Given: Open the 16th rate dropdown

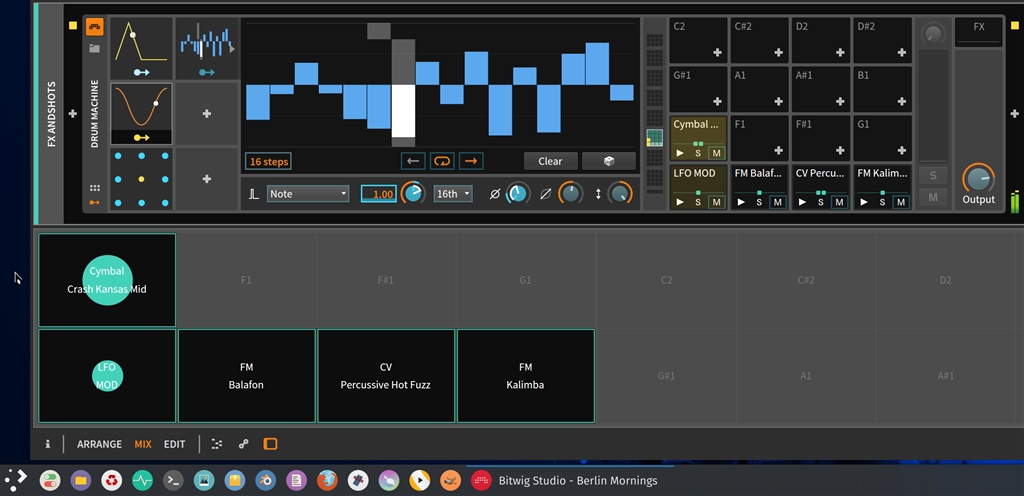Looking at the screenshot, I should 452,194.
